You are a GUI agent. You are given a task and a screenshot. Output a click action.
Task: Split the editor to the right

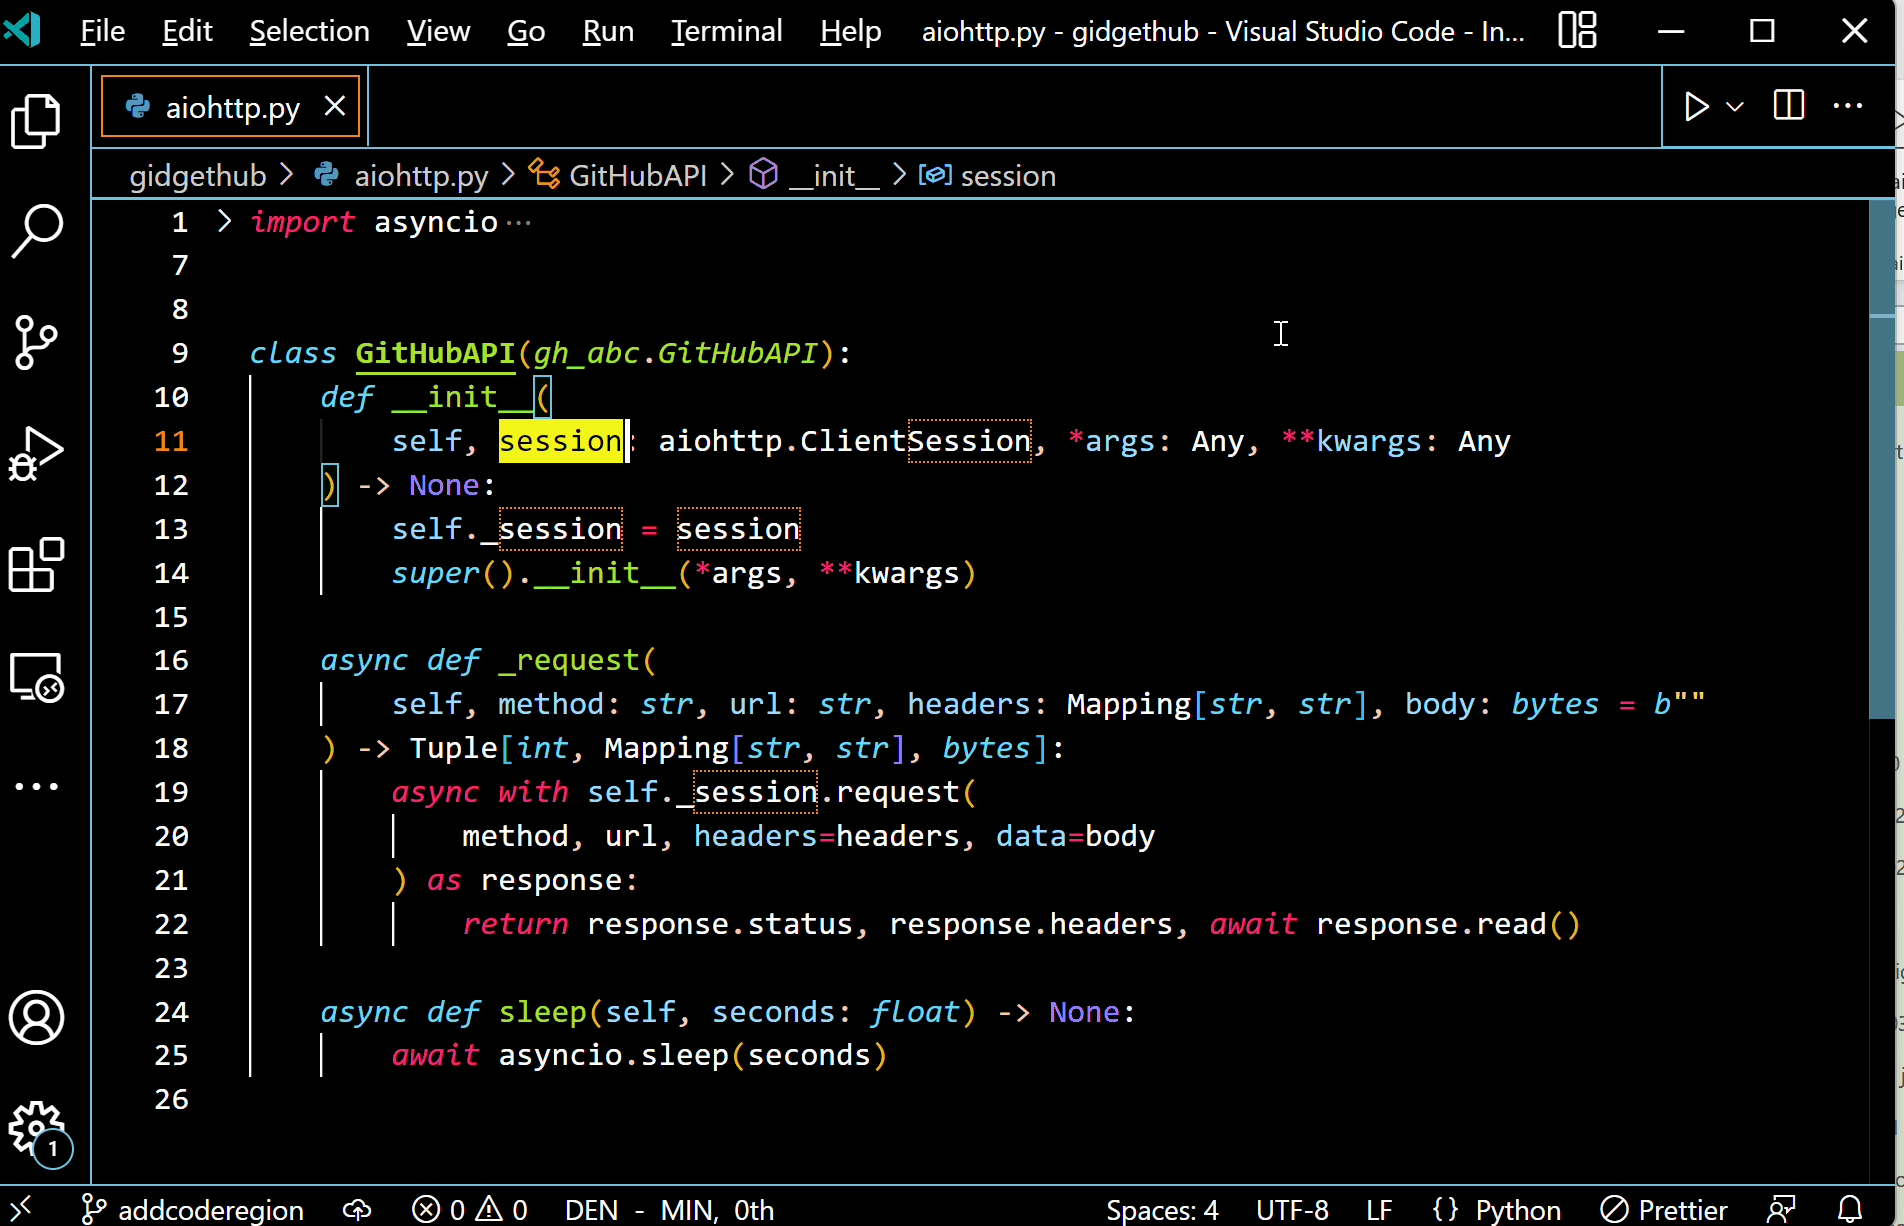1789,105
